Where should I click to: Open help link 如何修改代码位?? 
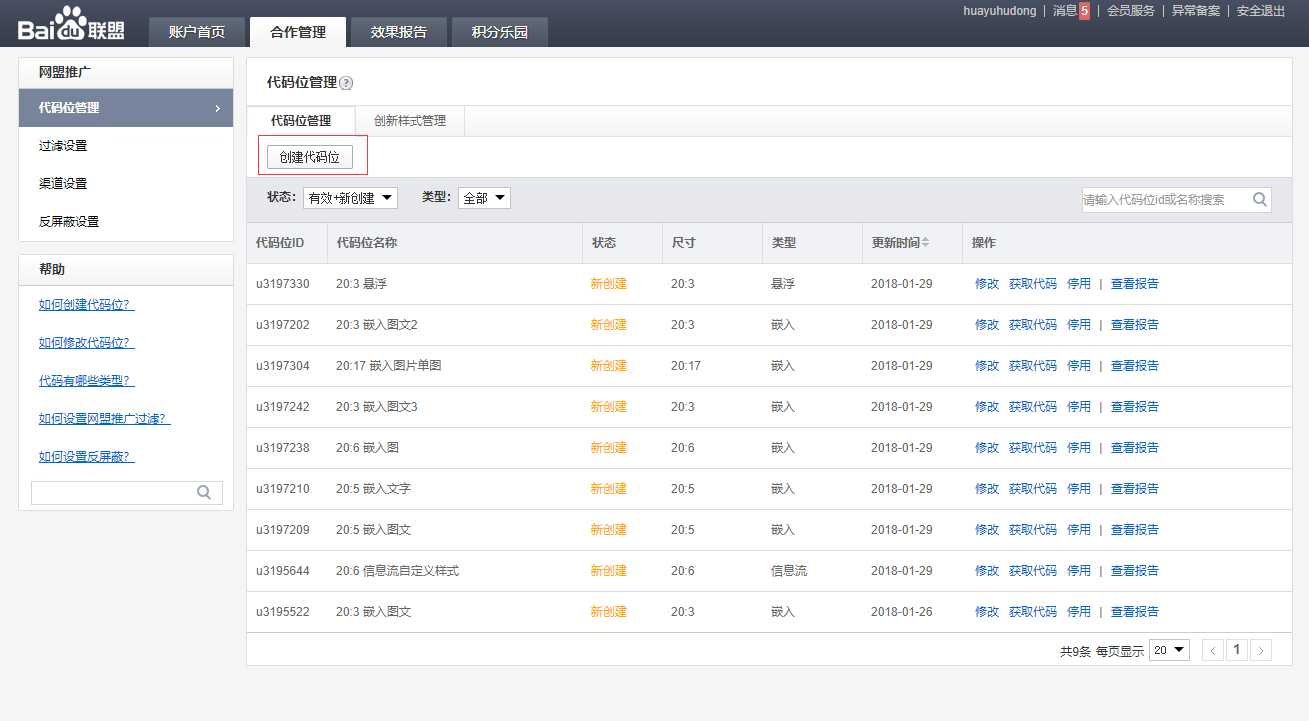pyautogui.click(x=86, y=343)
